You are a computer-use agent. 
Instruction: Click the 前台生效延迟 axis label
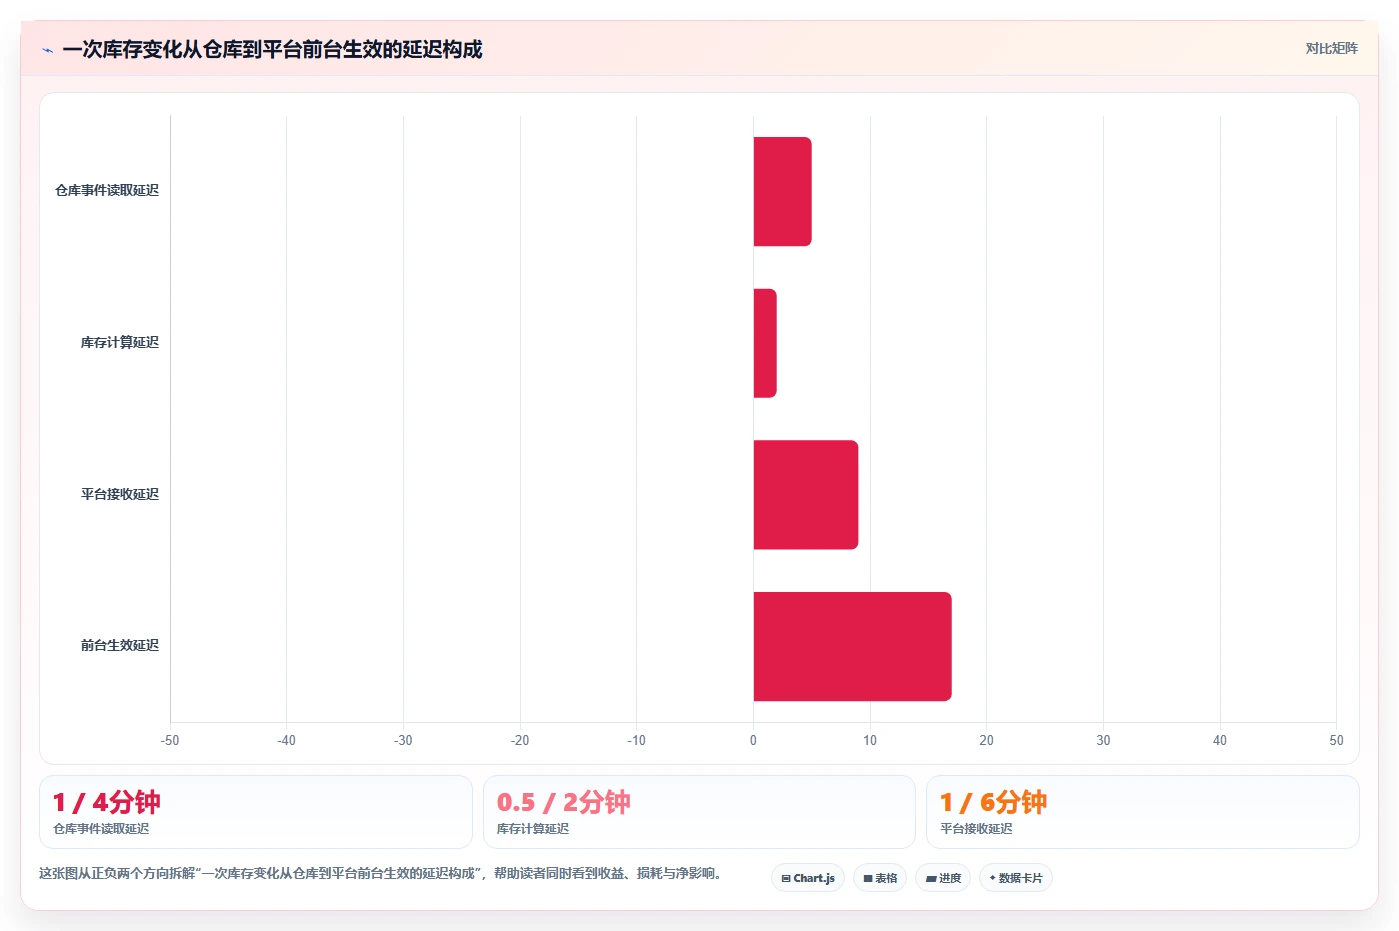click(120, 645)
